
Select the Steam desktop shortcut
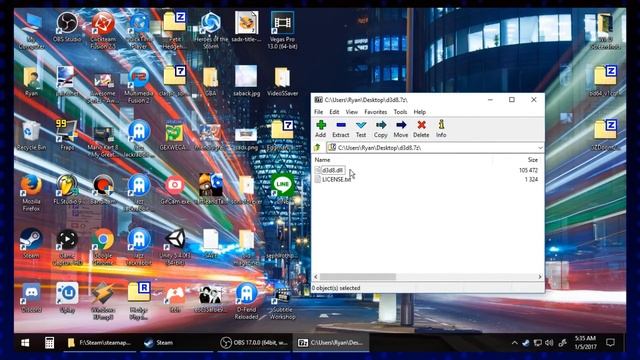click(x=31, y=244)
